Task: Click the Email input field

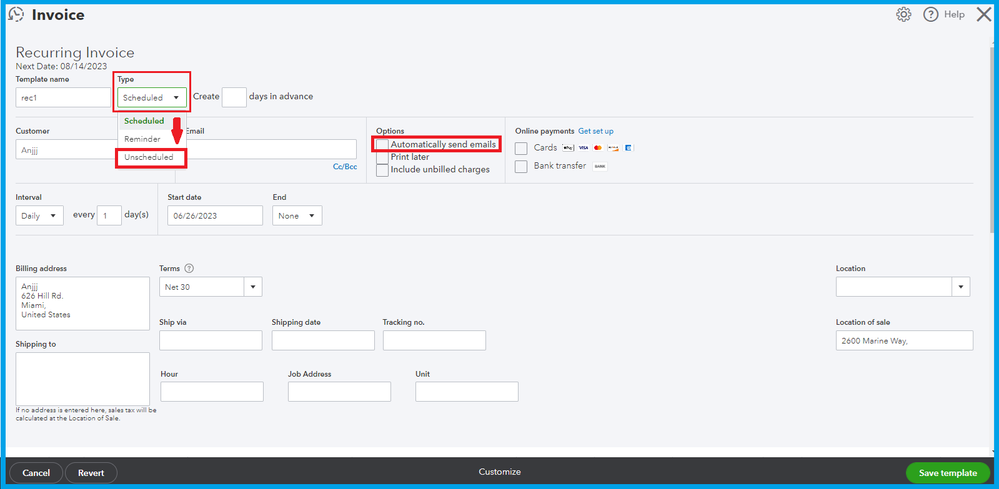Action: pyautogui.click(x=271, y=150)
